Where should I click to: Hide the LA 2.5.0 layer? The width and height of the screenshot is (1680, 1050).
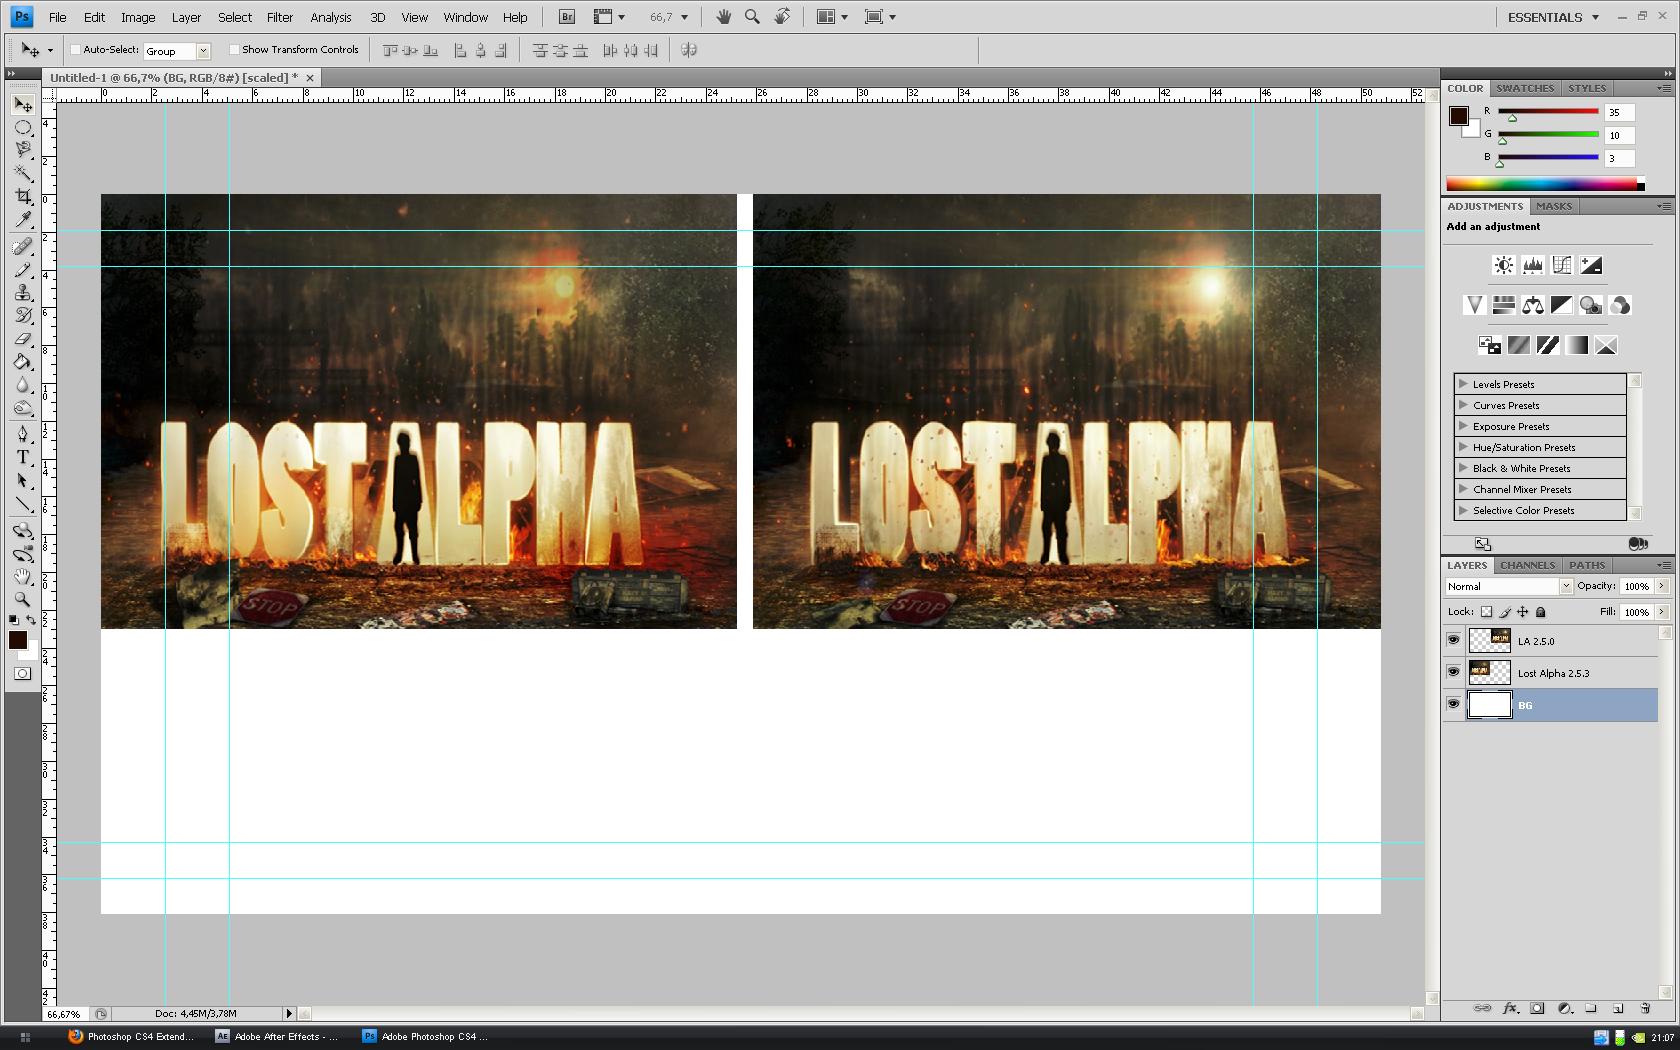pyautogui.click(x=1453, y=641)
